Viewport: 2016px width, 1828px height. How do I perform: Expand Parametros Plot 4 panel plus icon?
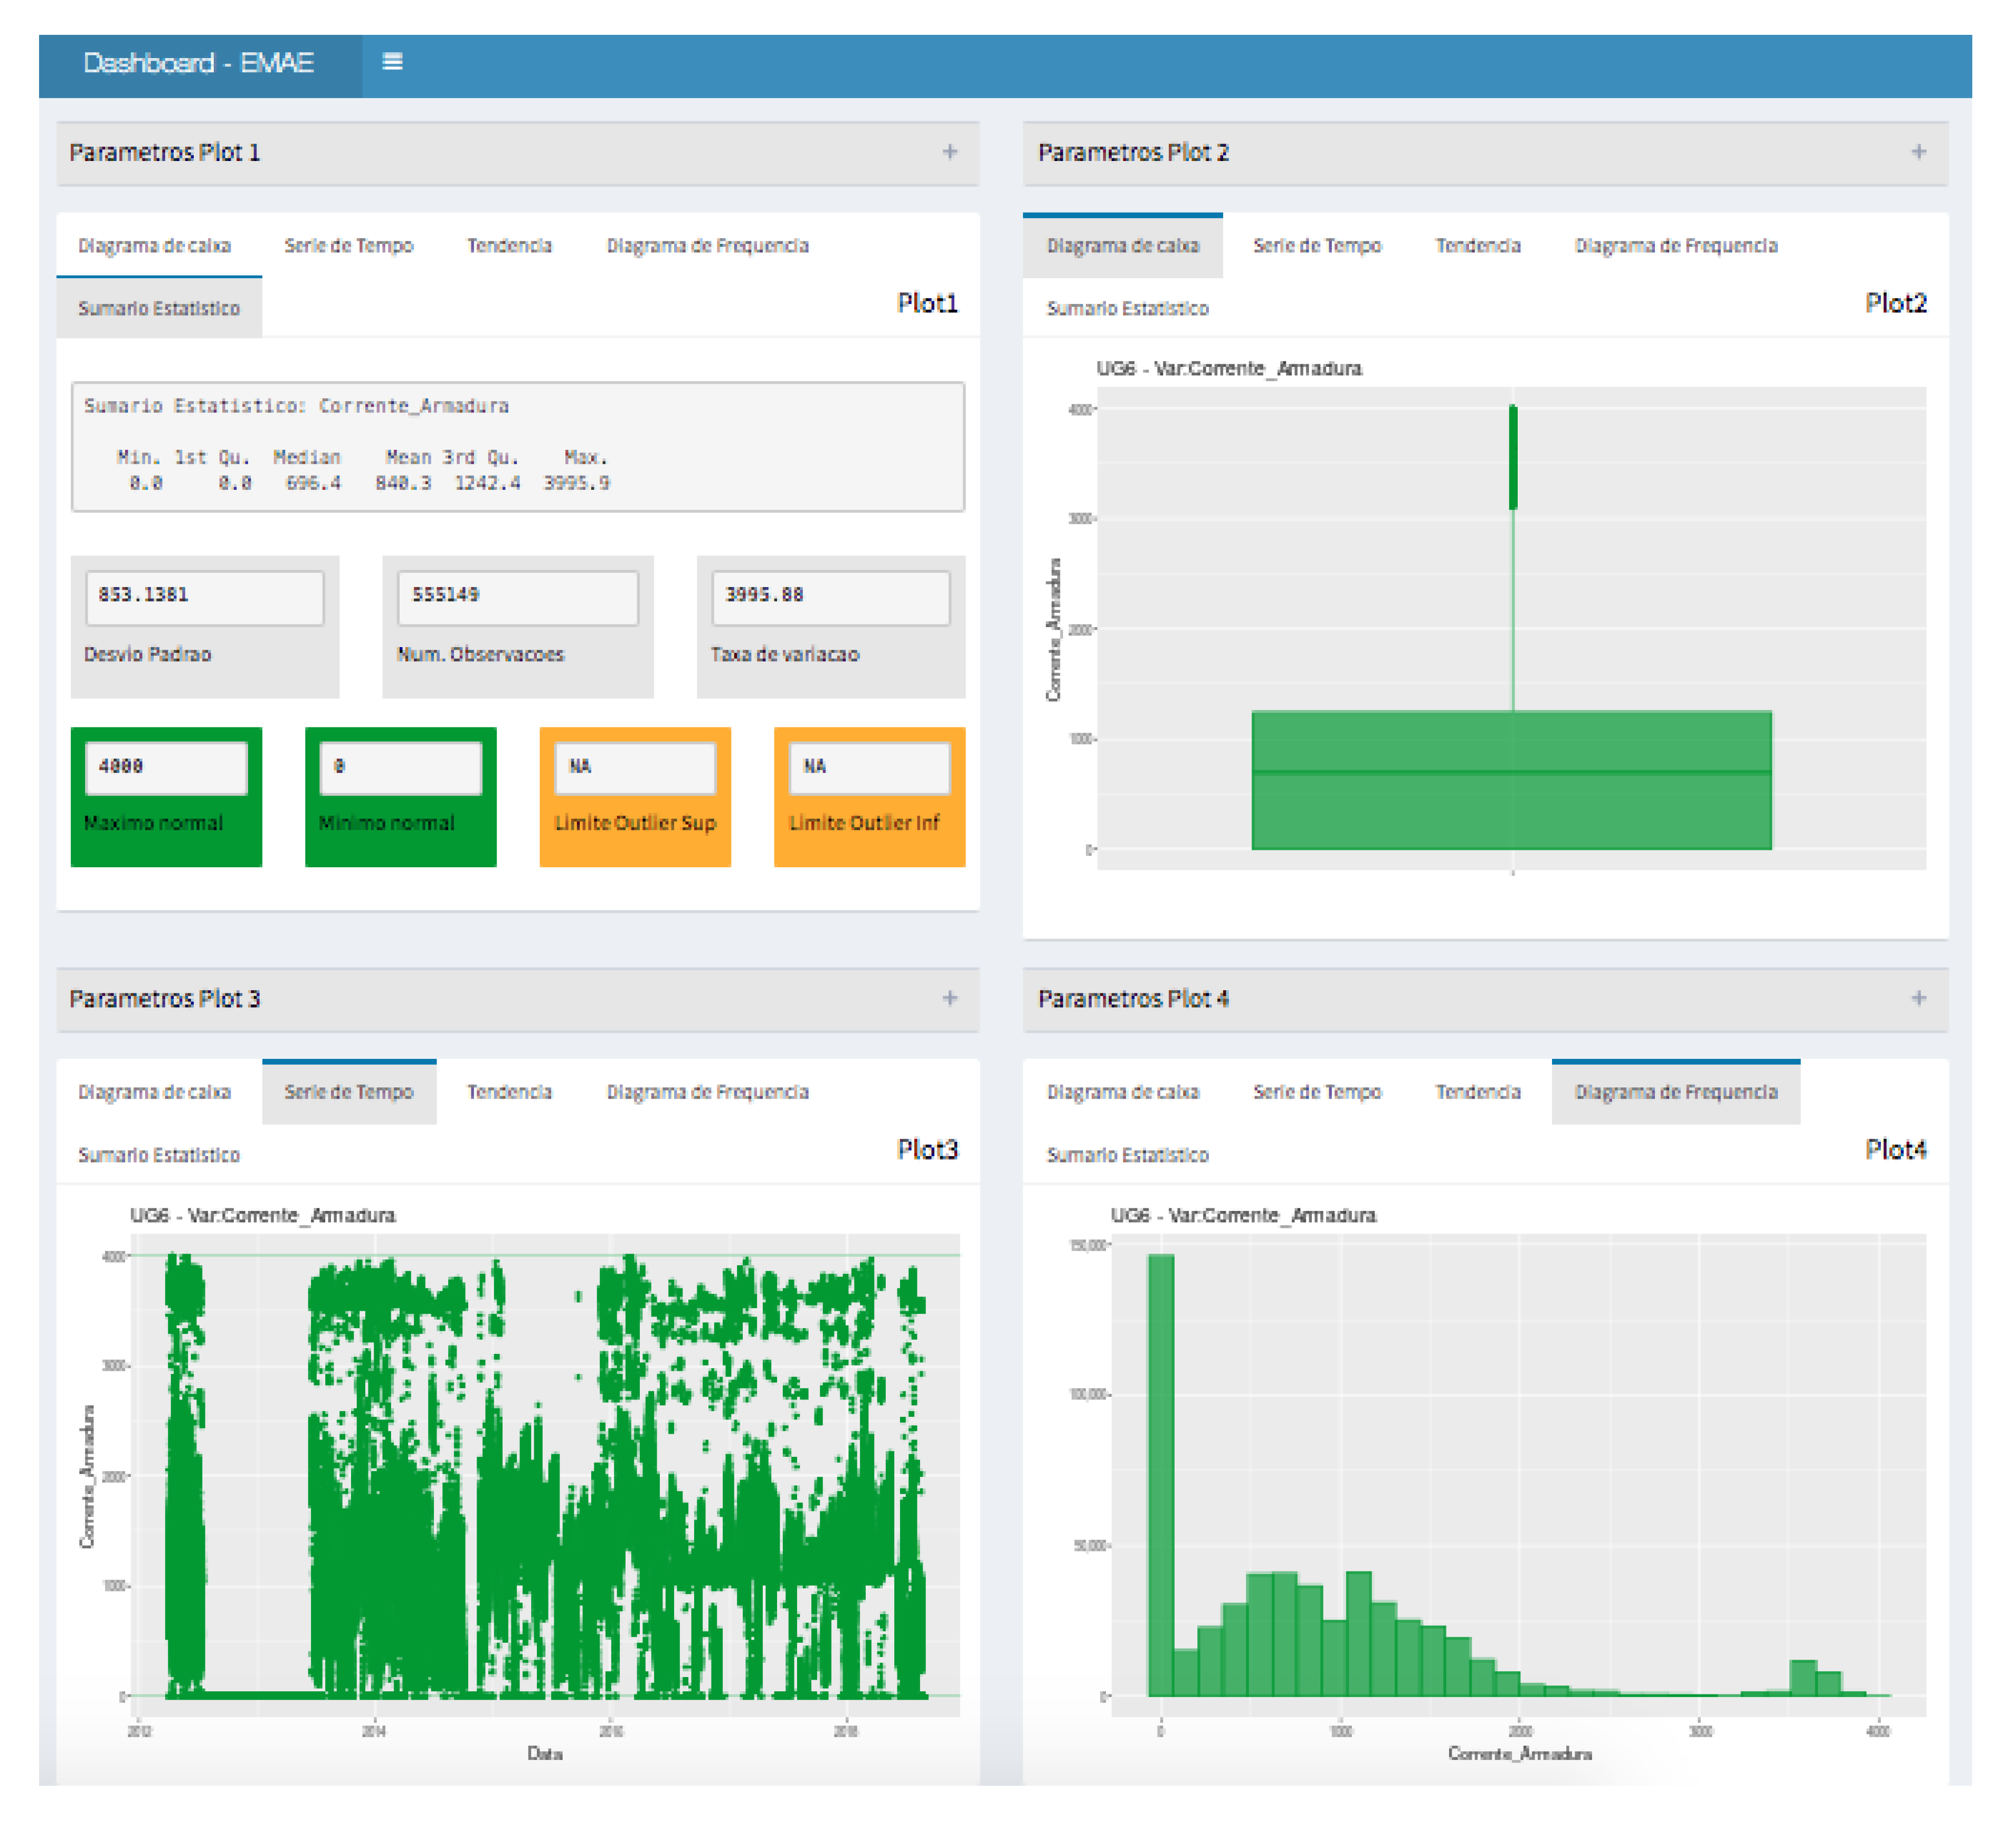coord(1918,998)
